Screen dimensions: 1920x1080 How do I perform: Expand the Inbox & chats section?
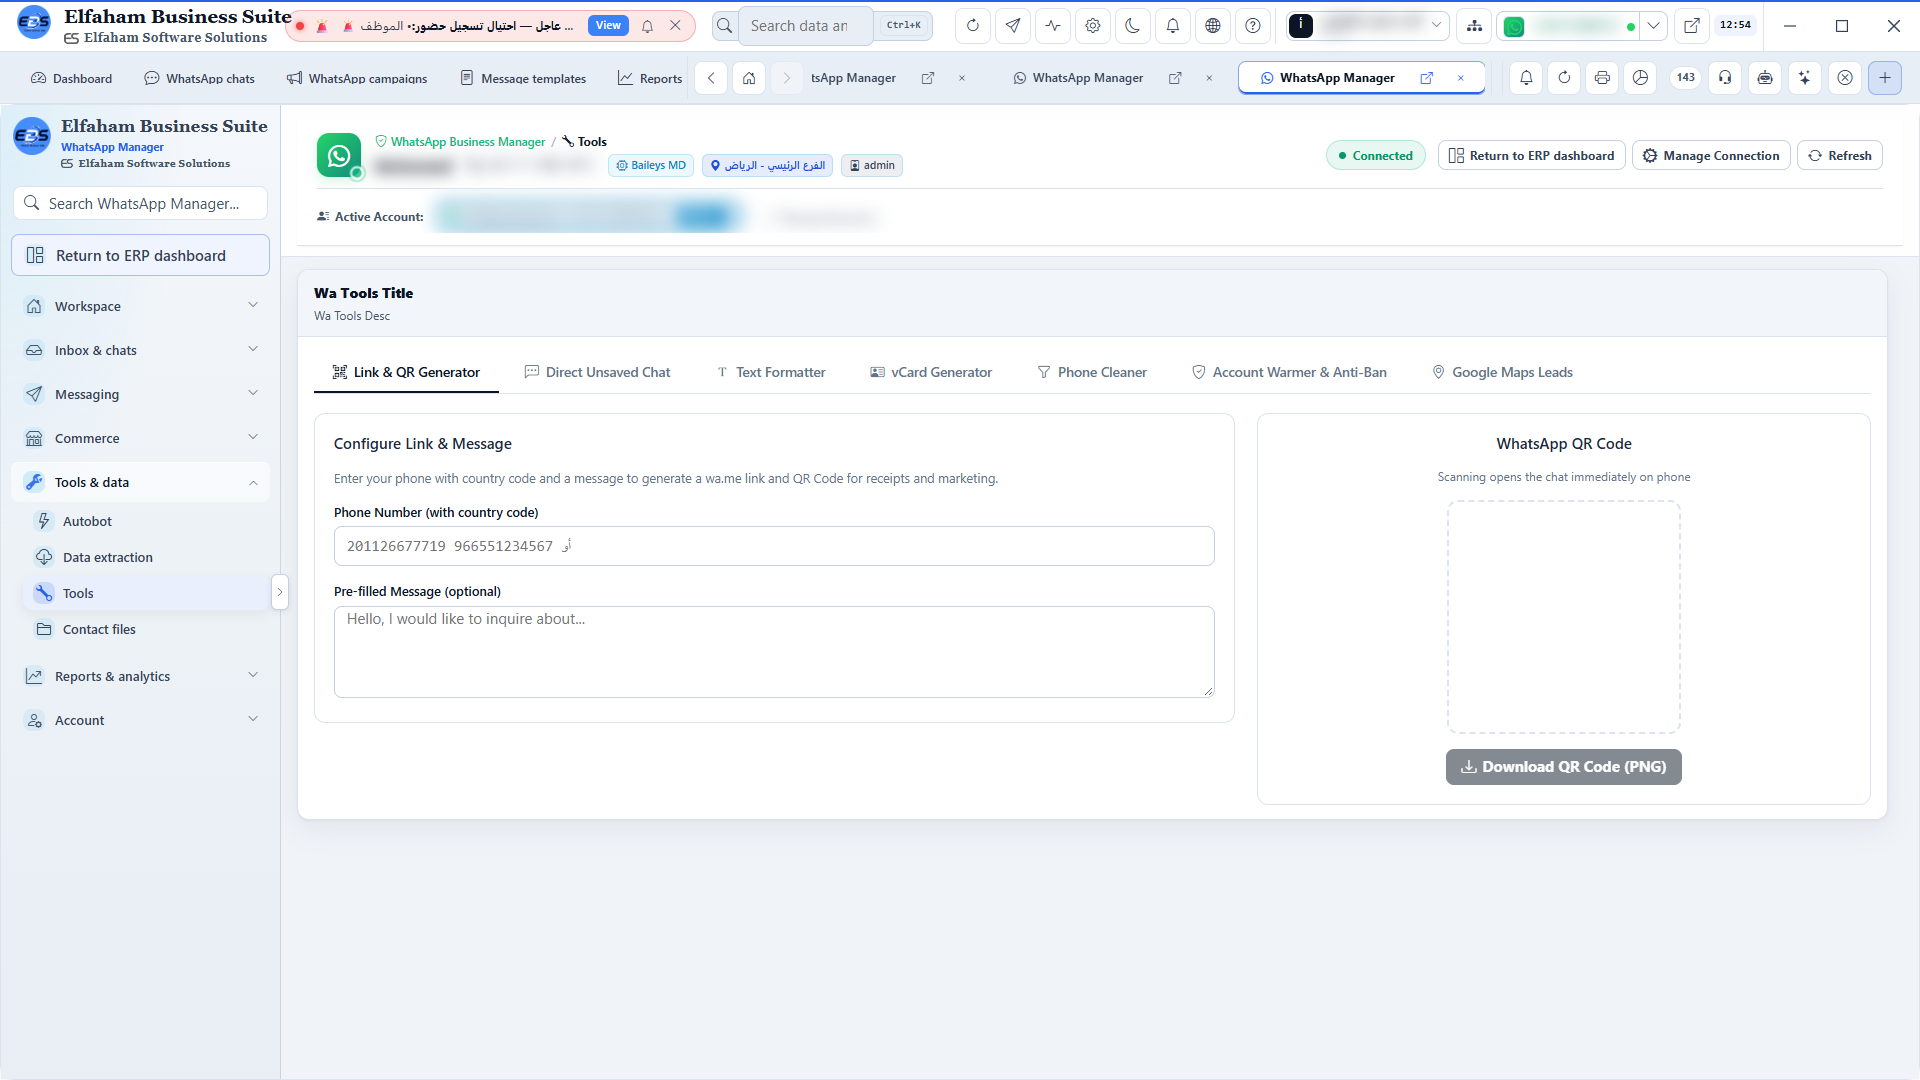click(141, 350)
